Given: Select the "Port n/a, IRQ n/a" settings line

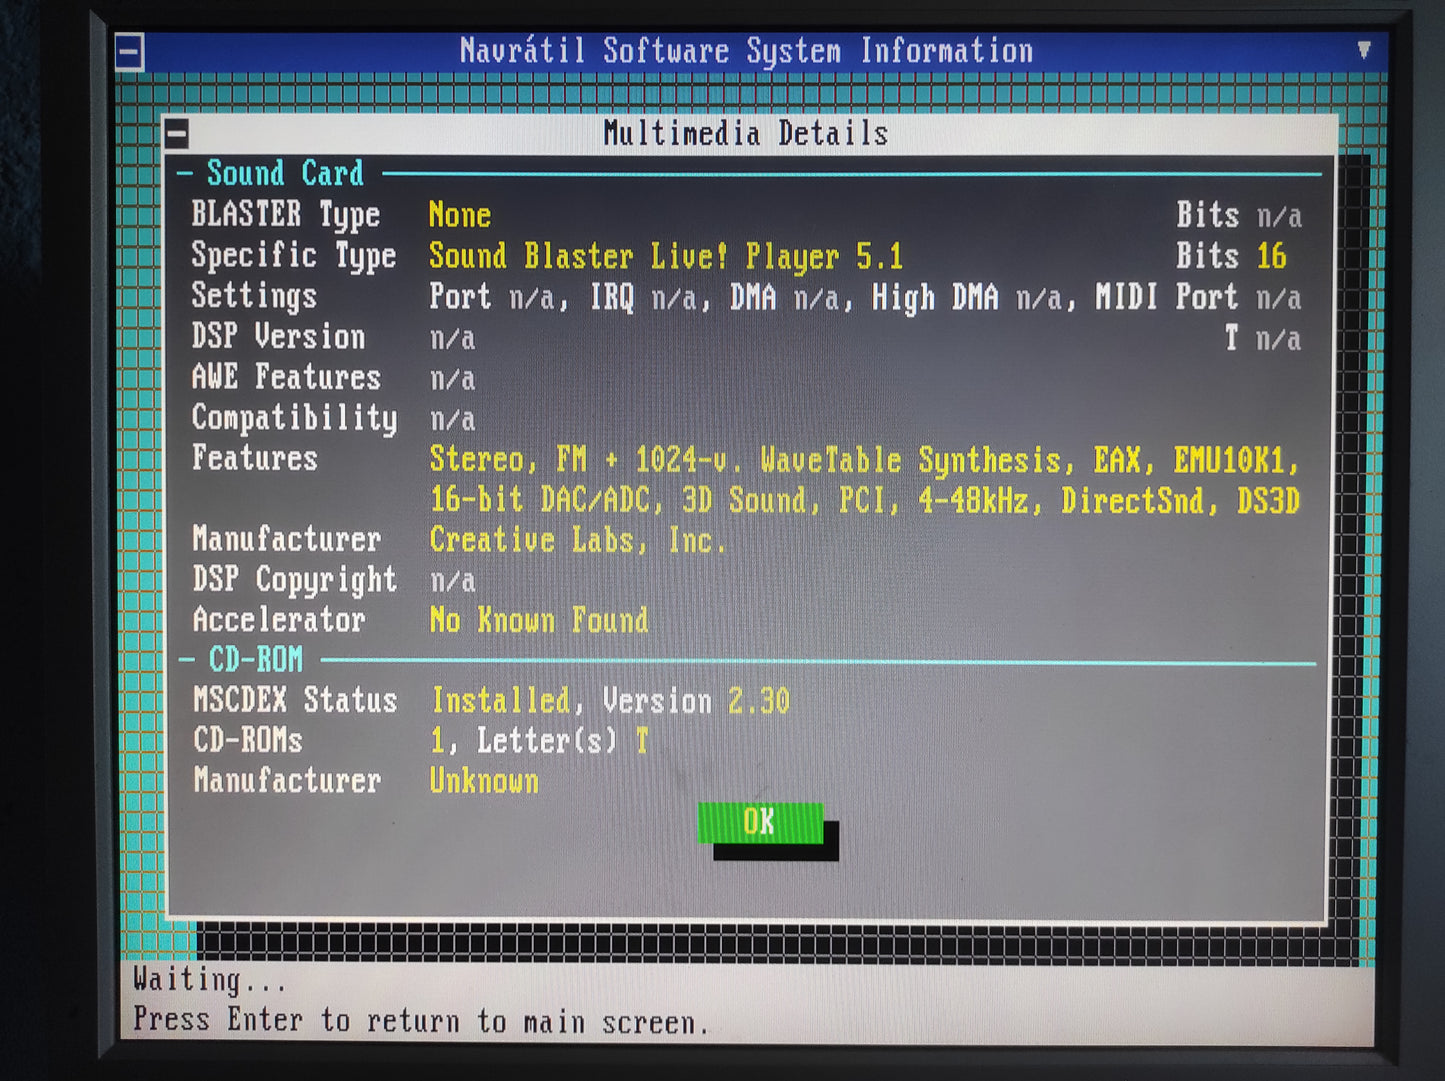Looking at the screenshot, I should tap(865, 297).
